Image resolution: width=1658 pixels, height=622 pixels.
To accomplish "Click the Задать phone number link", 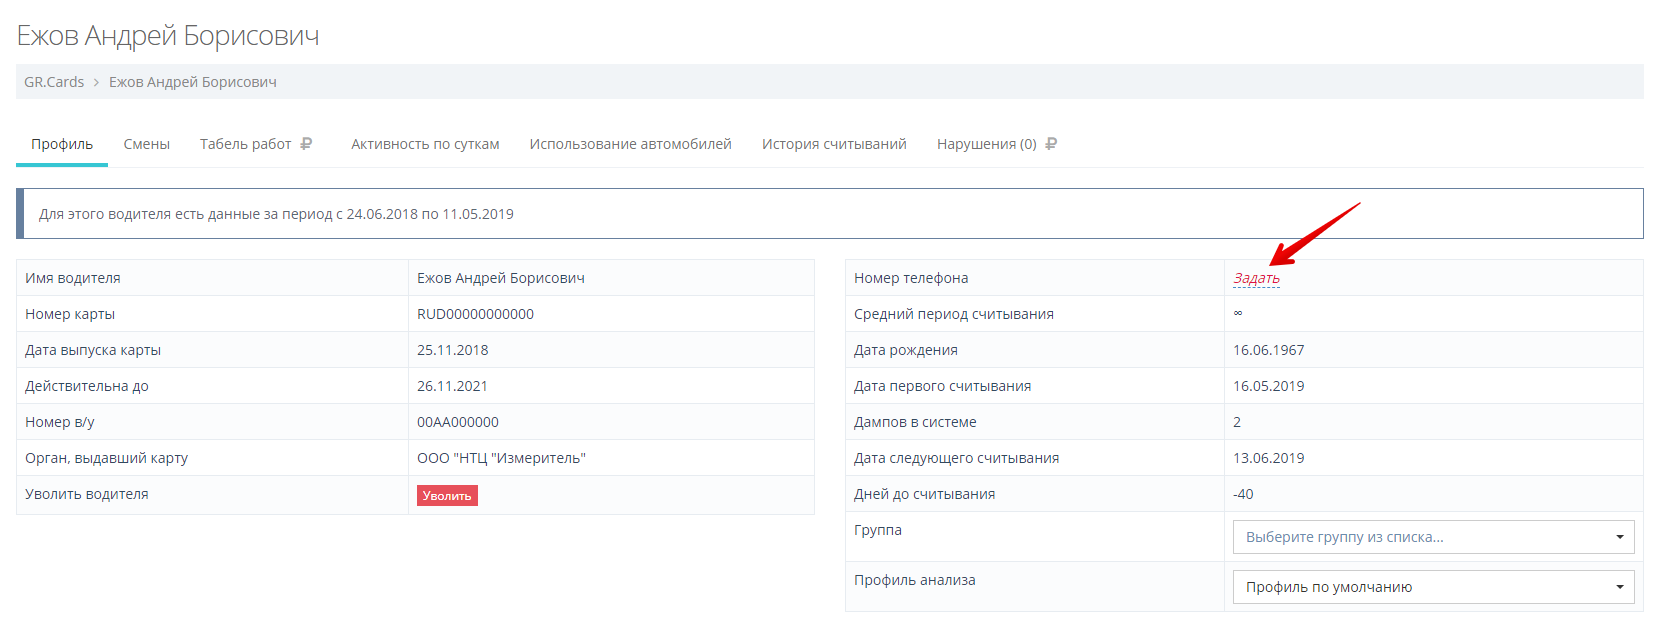I will [1256, 278].
